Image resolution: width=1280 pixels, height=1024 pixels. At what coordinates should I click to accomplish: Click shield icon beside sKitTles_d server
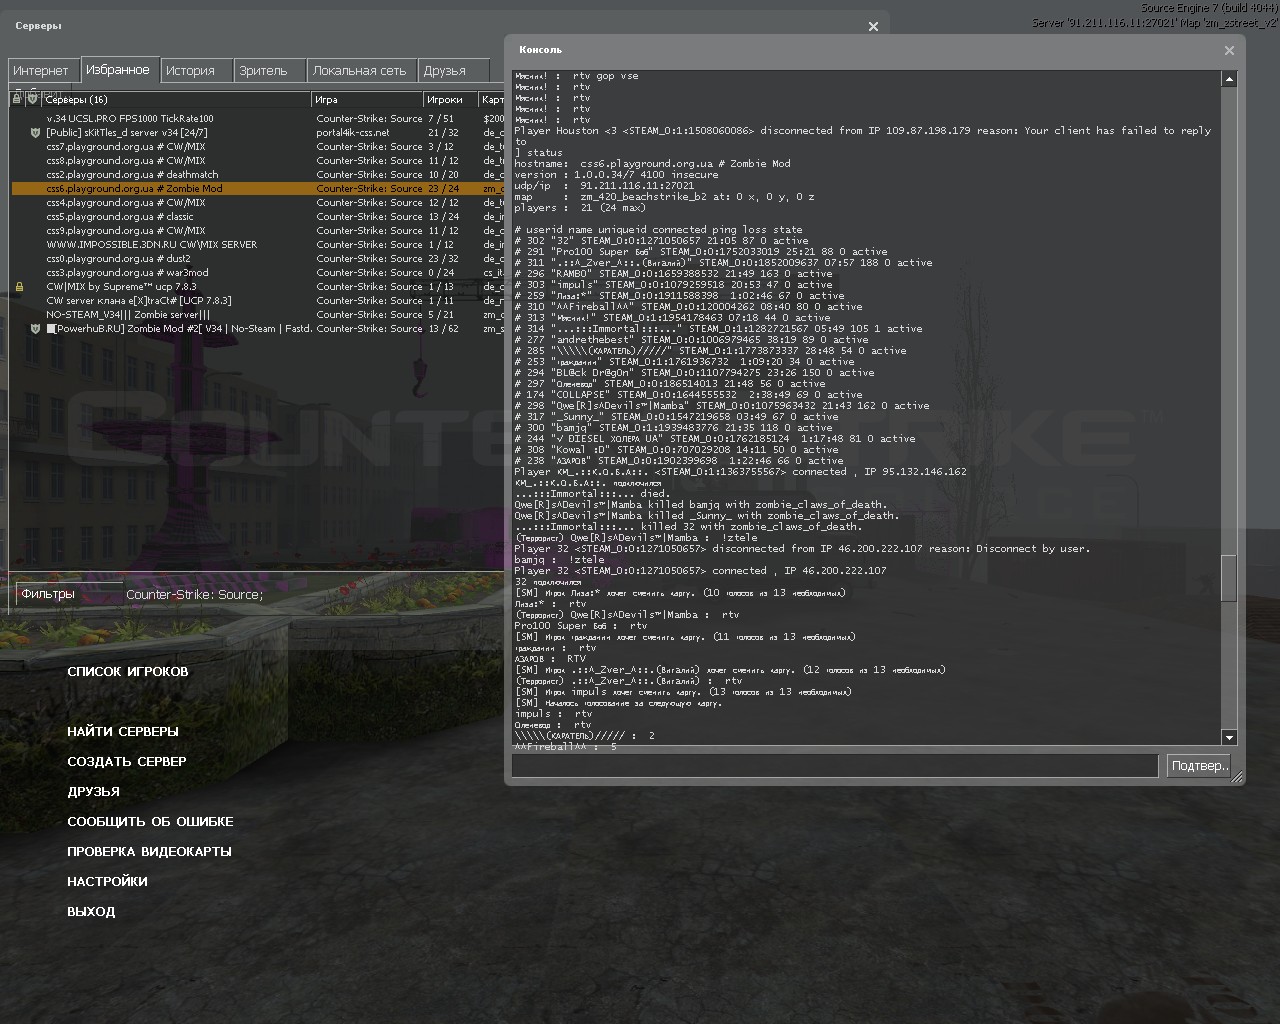(x=35, y=132)
